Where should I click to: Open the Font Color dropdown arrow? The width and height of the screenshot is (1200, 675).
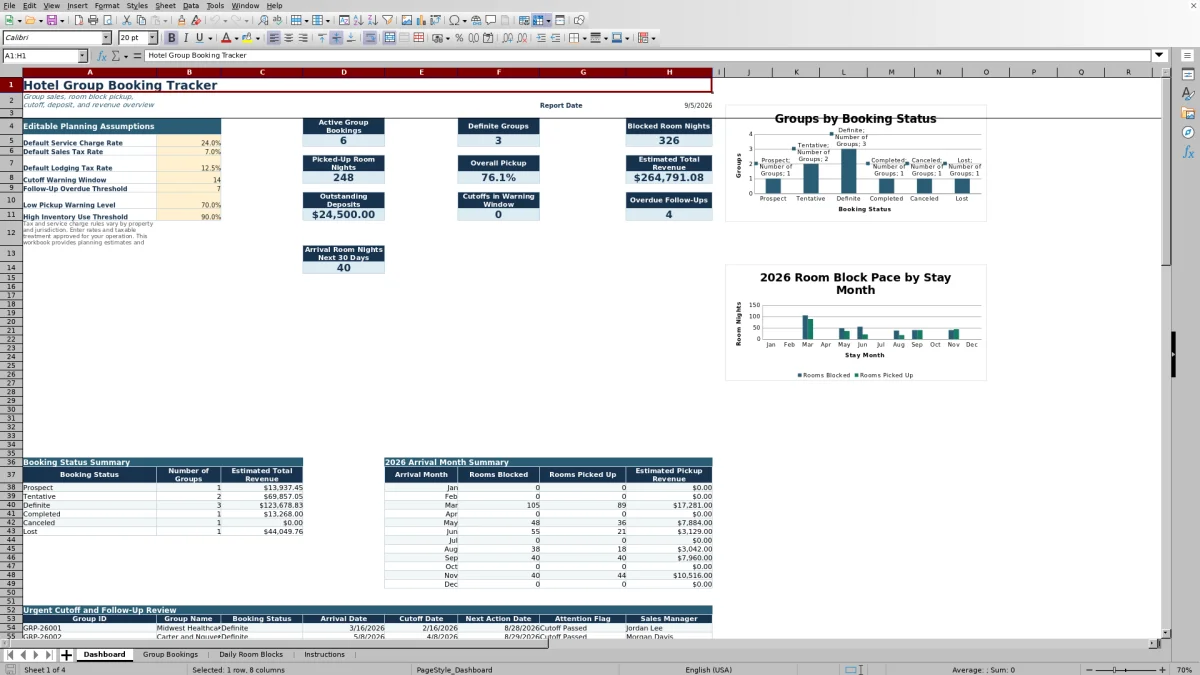(x=237, y=38)
